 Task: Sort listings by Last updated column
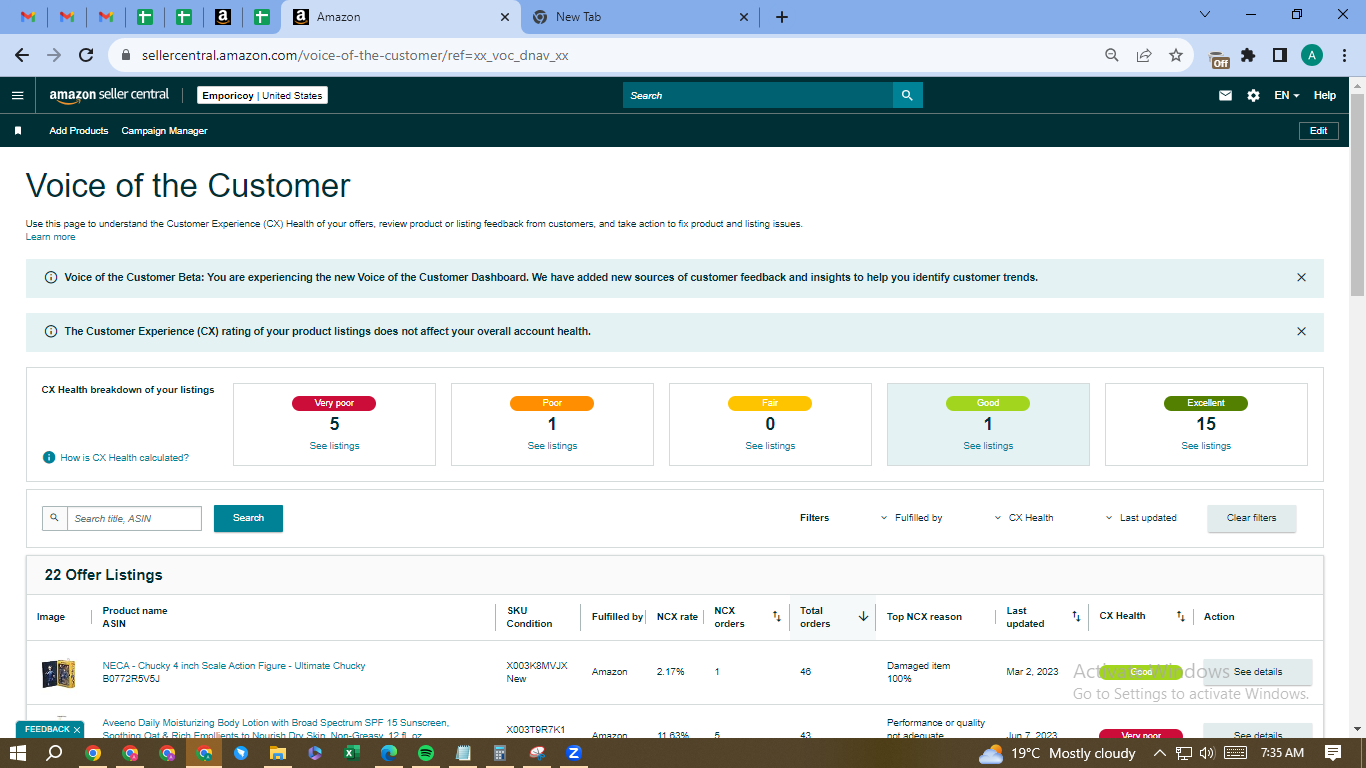click(1076, 617)
